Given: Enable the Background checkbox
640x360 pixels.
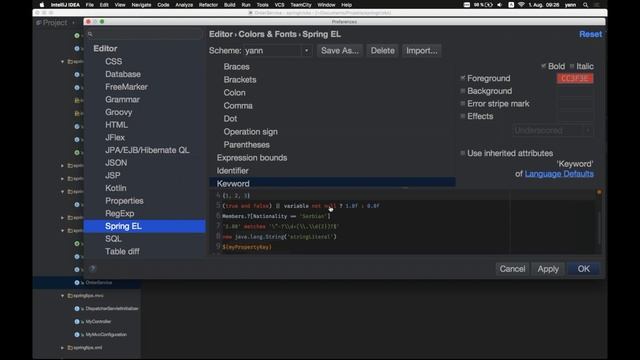Looking at the screenshot, I should 462,91.
